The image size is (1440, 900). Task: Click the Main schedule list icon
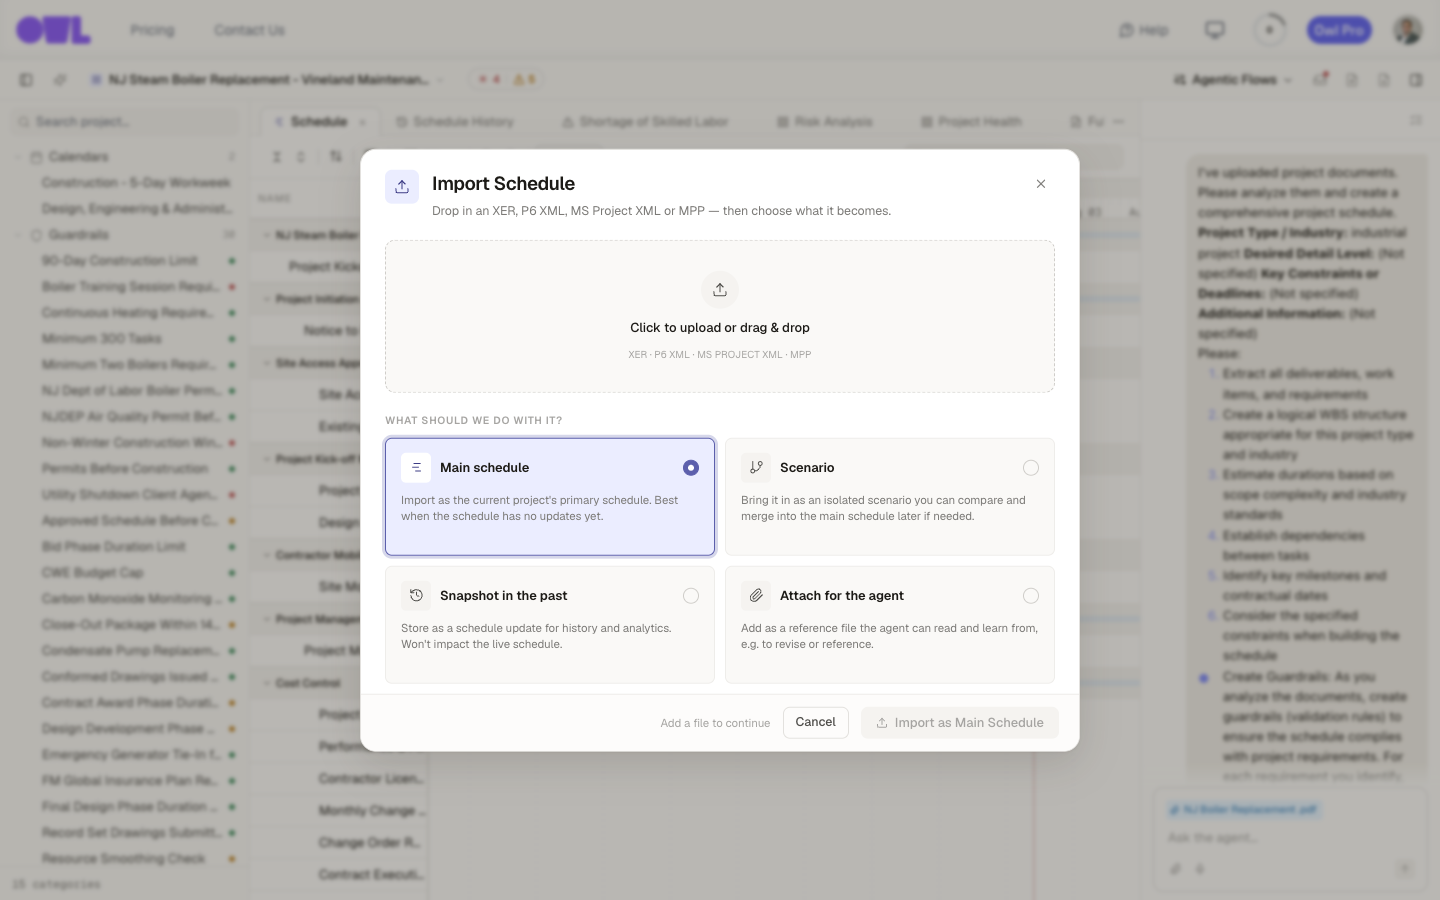coord(416,468)
